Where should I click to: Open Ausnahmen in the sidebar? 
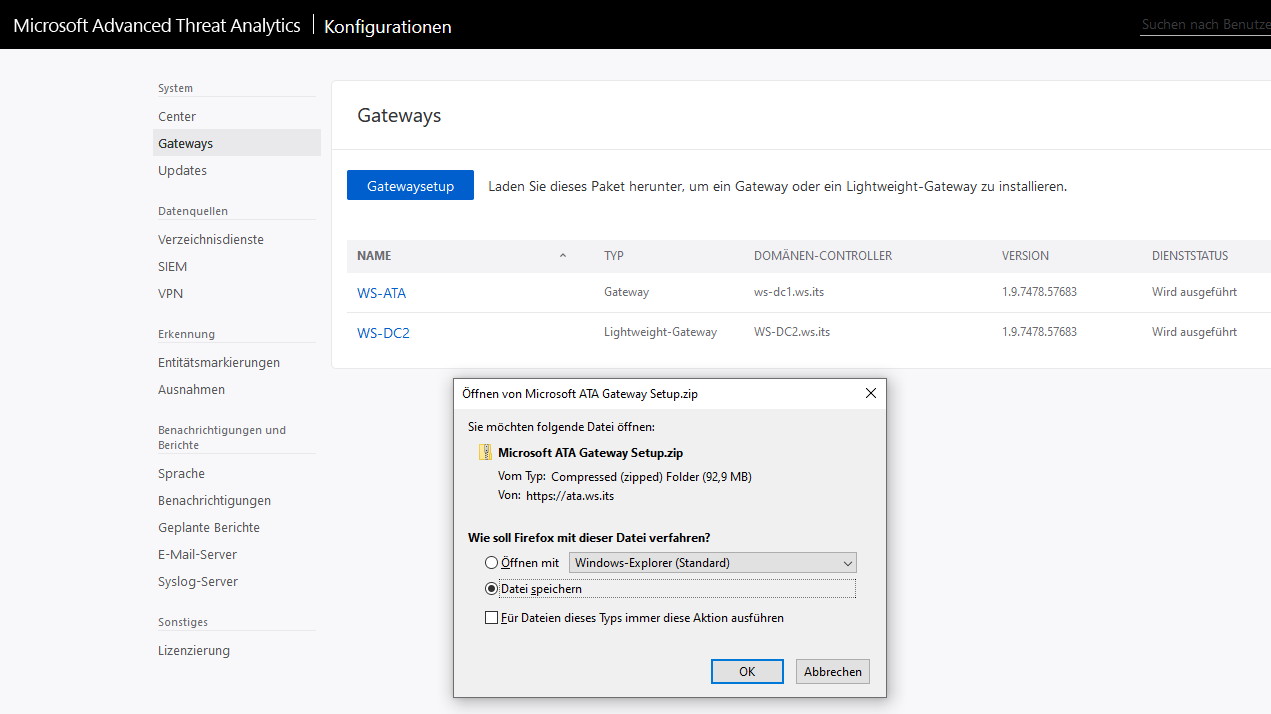point(191,390)
